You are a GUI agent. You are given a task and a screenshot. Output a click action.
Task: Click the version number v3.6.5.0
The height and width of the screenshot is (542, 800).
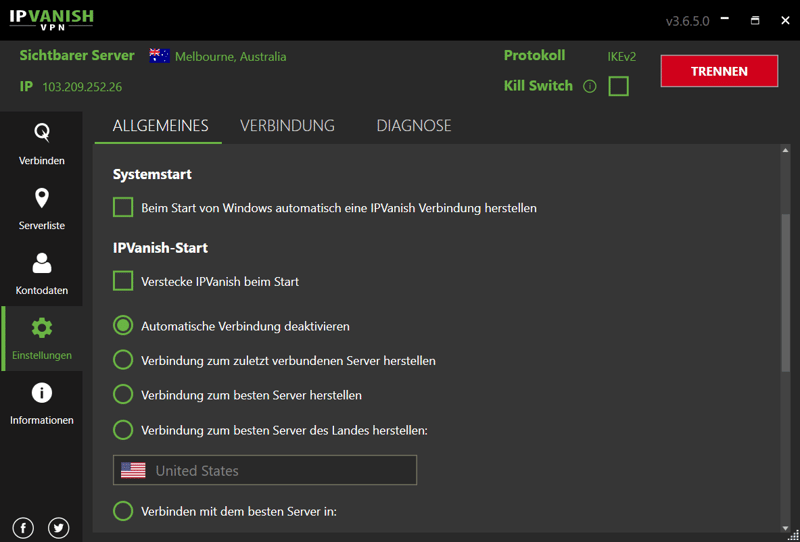tap(687, 21)
